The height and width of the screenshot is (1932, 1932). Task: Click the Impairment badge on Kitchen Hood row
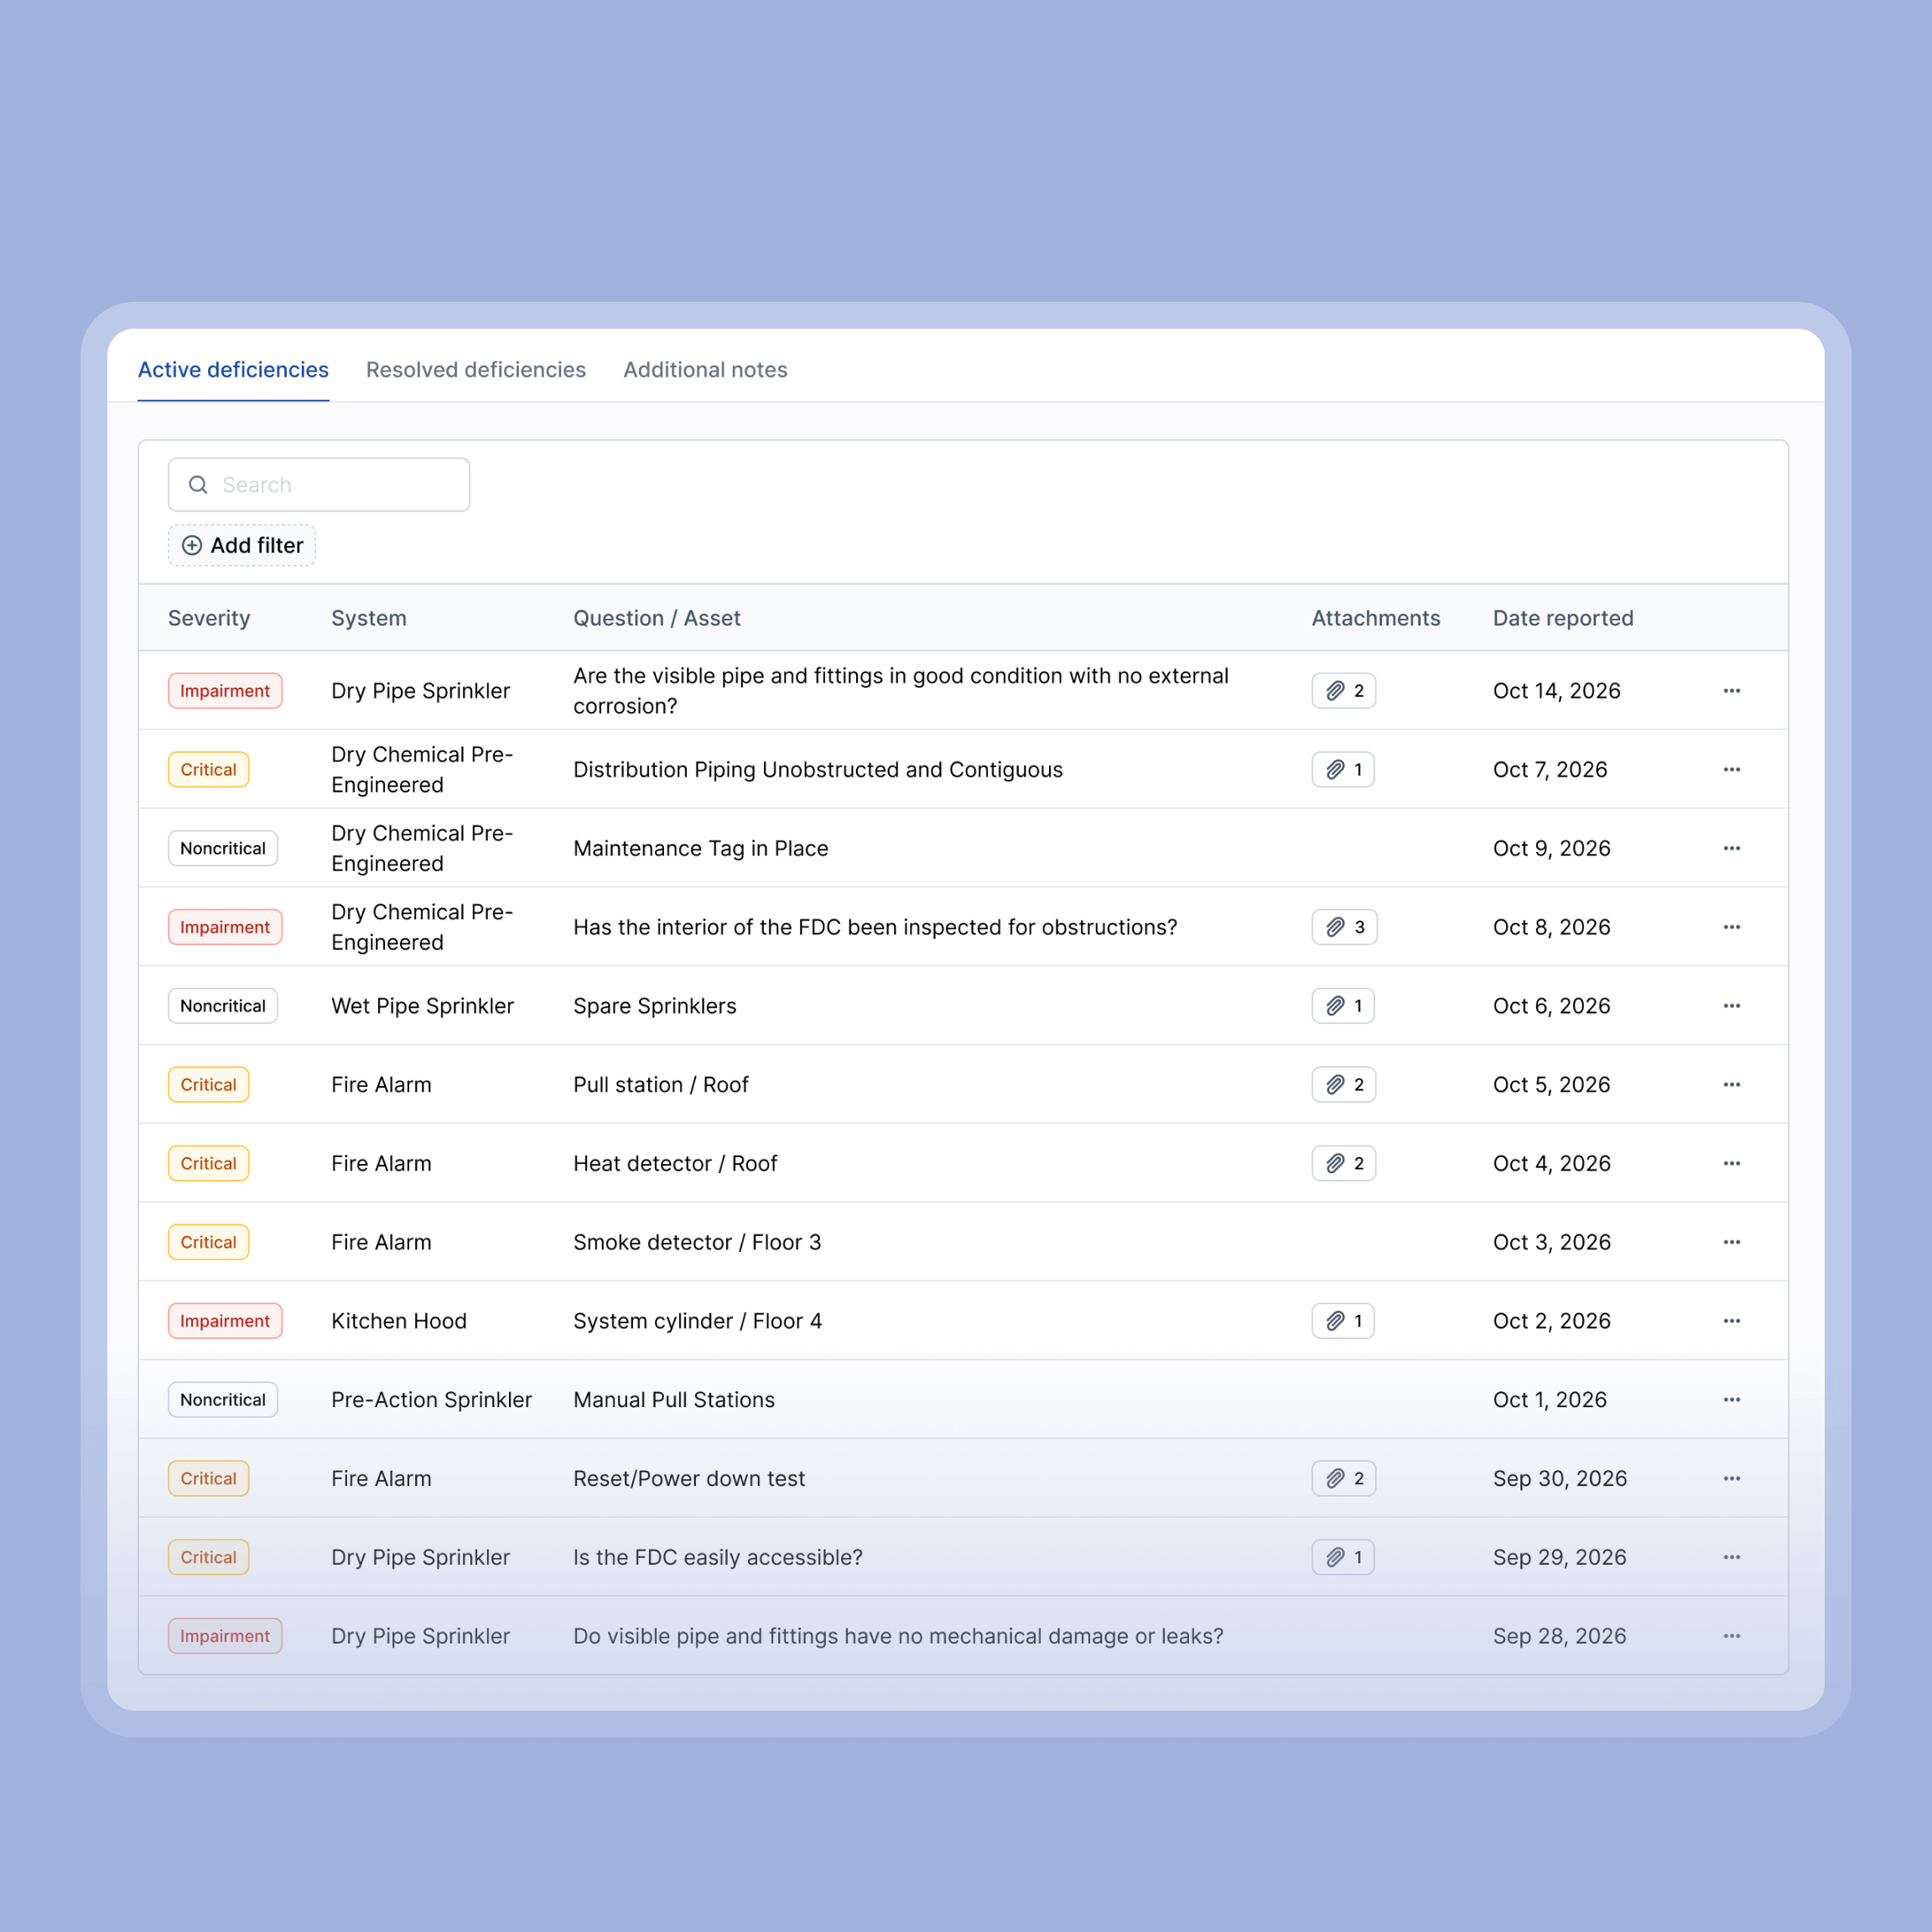(225, 1321)
